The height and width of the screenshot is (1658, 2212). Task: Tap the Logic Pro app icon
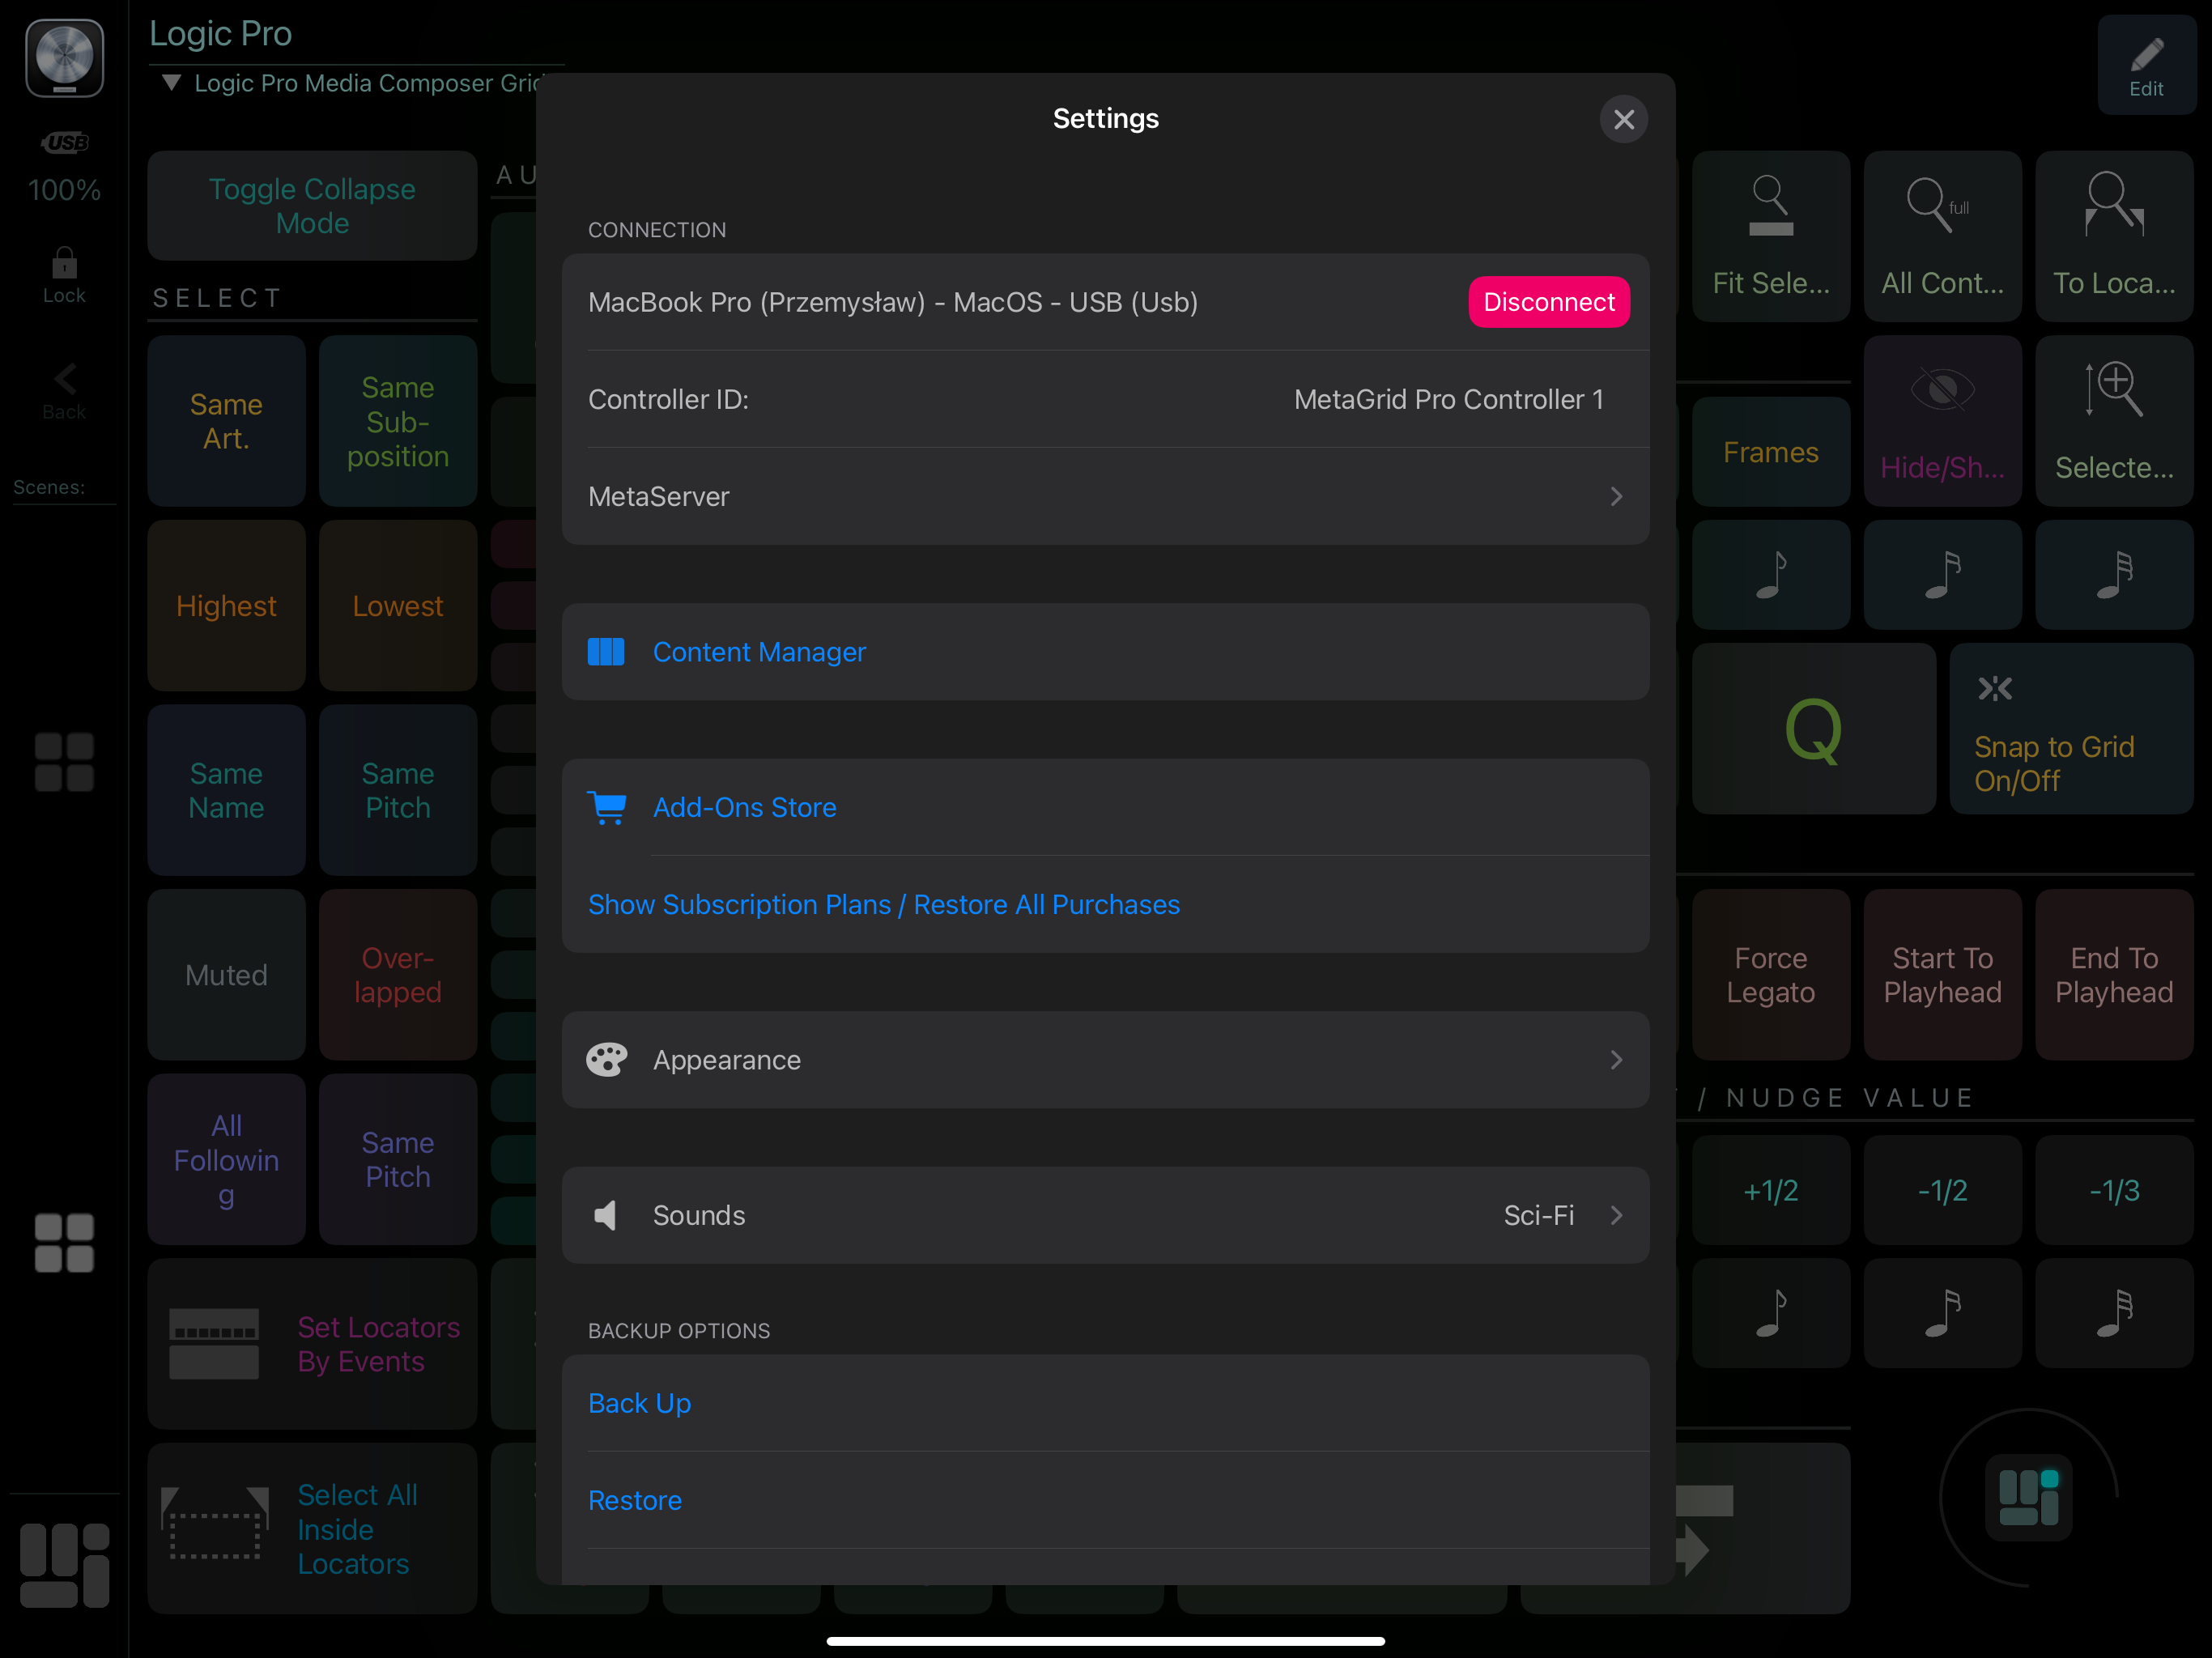coord(64,58)
